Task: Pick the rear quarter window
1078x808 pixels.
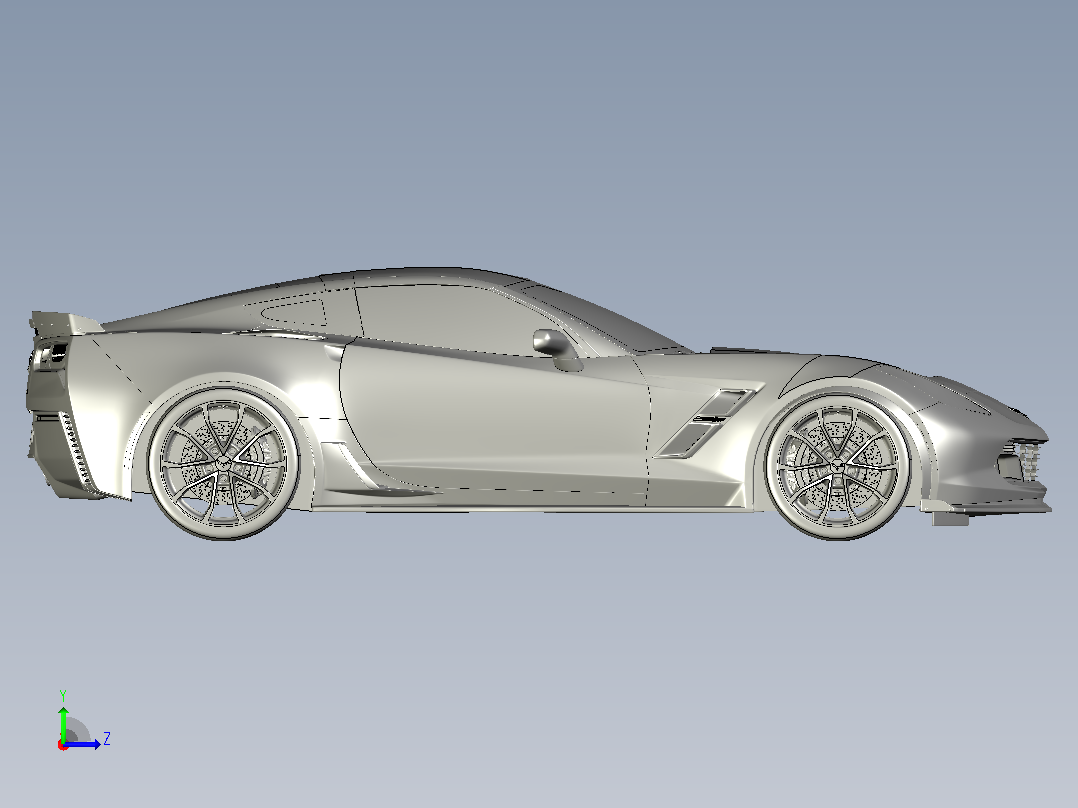Action: pos(294,312)
